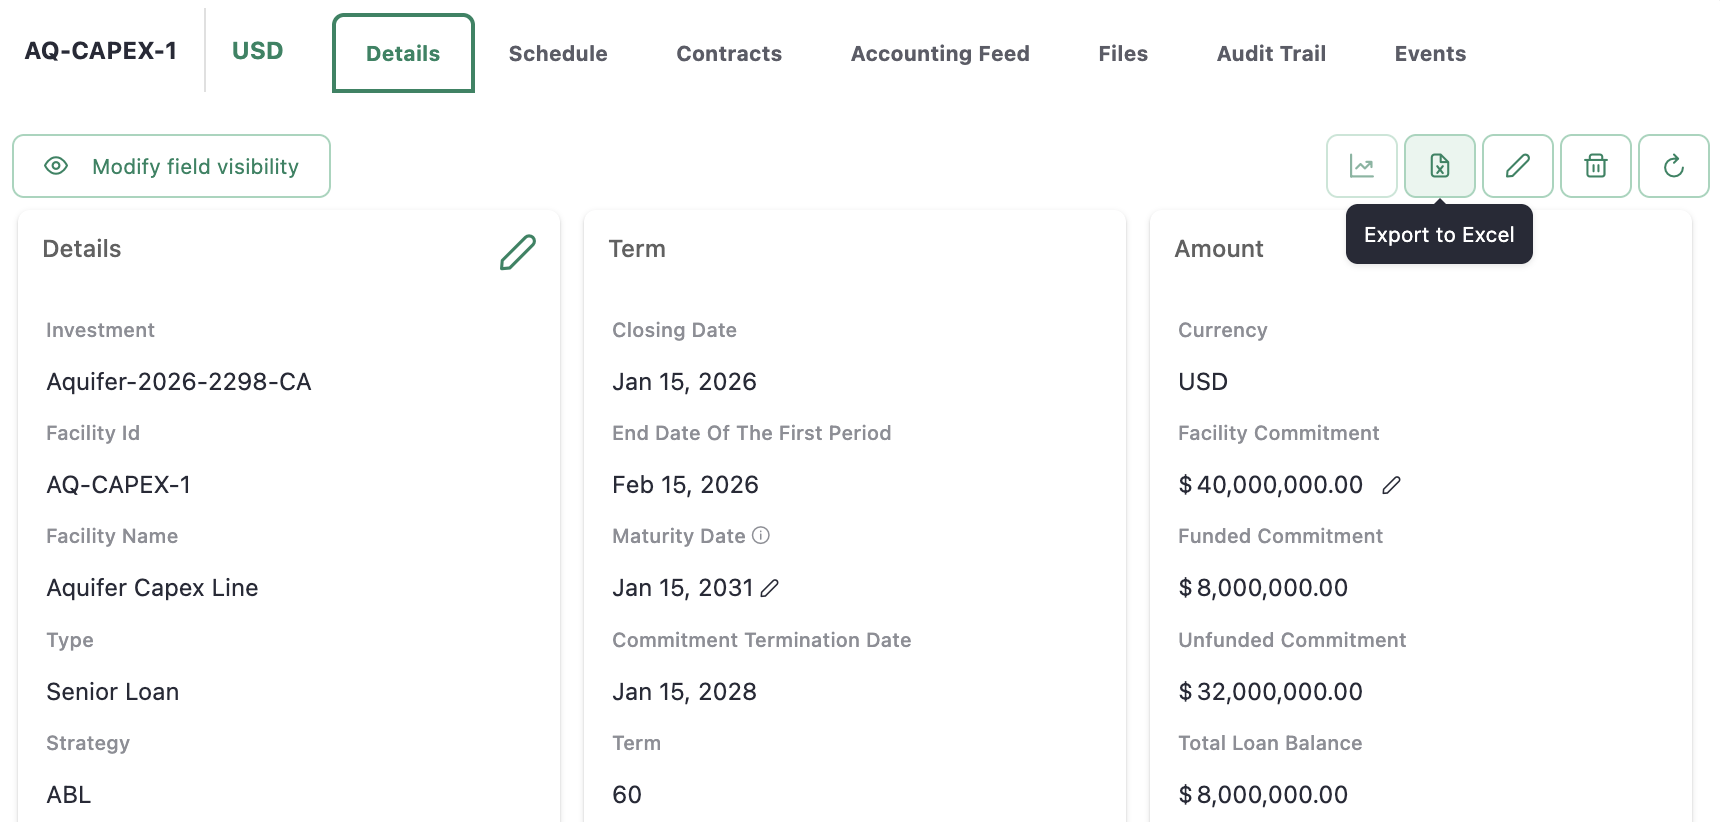This screenshot has width=1720, height=822.
Task: Open the chart analytics icon button
Action: (1361, 166)
